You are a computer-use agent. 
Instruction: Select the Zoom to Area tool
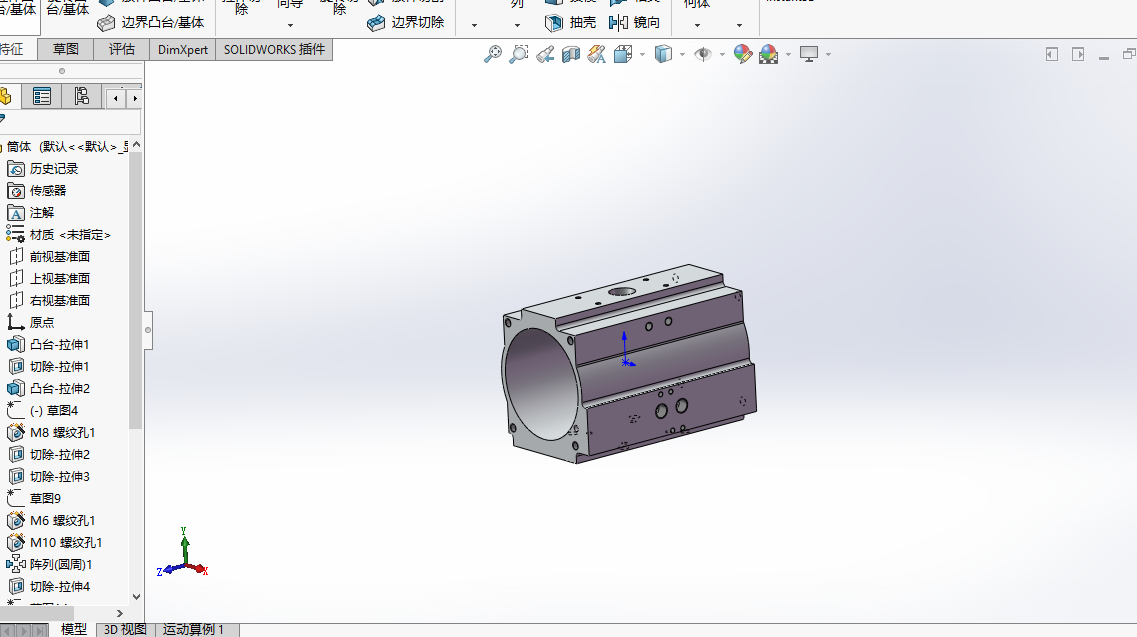coord(518,54)
